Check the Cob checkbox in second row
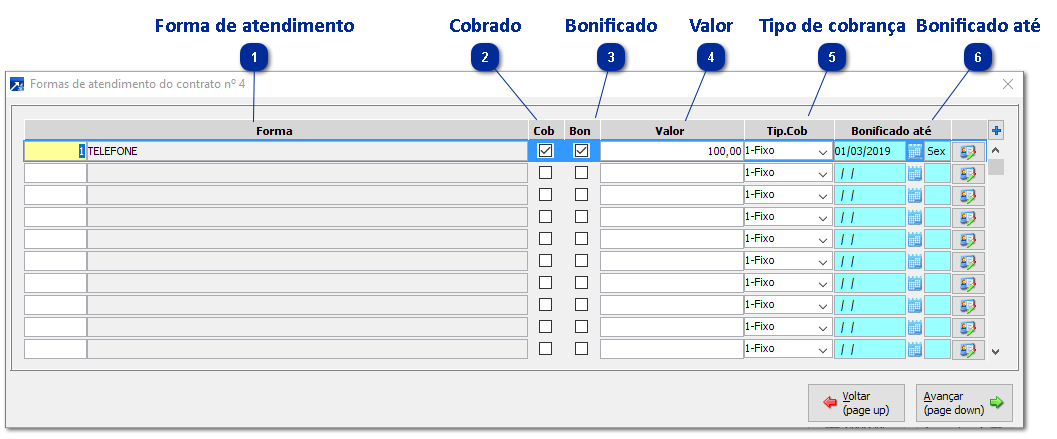Image resolution: width=1057 pixels, height=439 pixels. 545,173
